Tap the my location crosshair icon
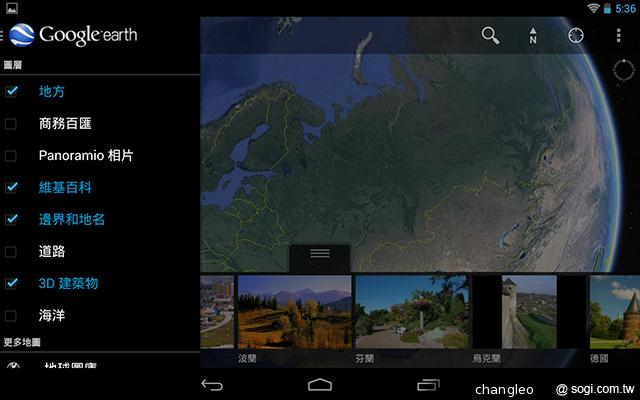This screenshot has height=400, width=640. [x=576, y=36]
